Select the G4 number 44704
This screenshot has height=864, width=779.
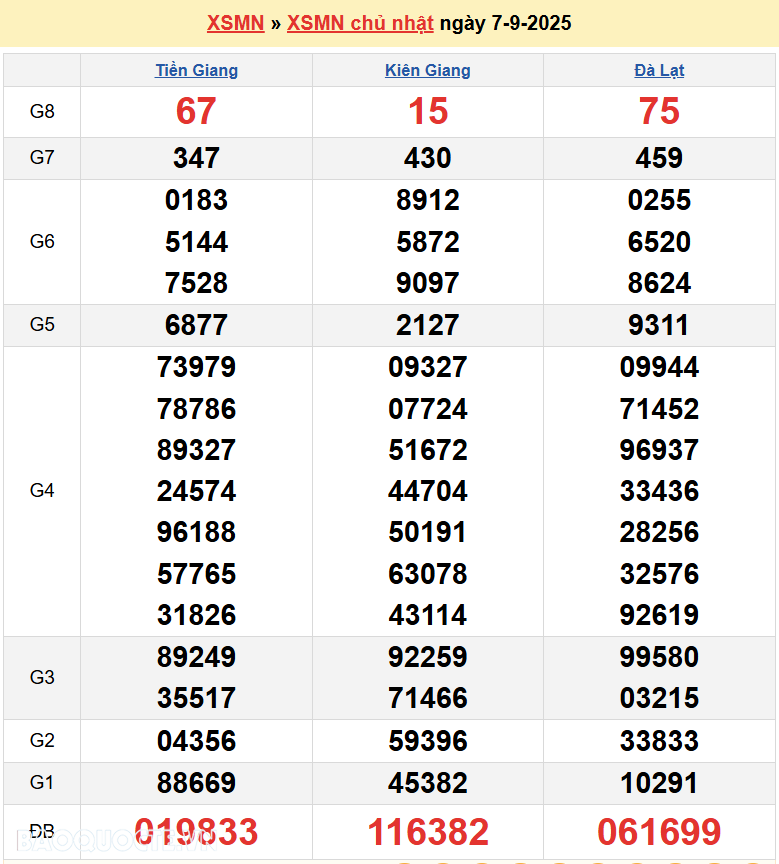click(427, 491)
